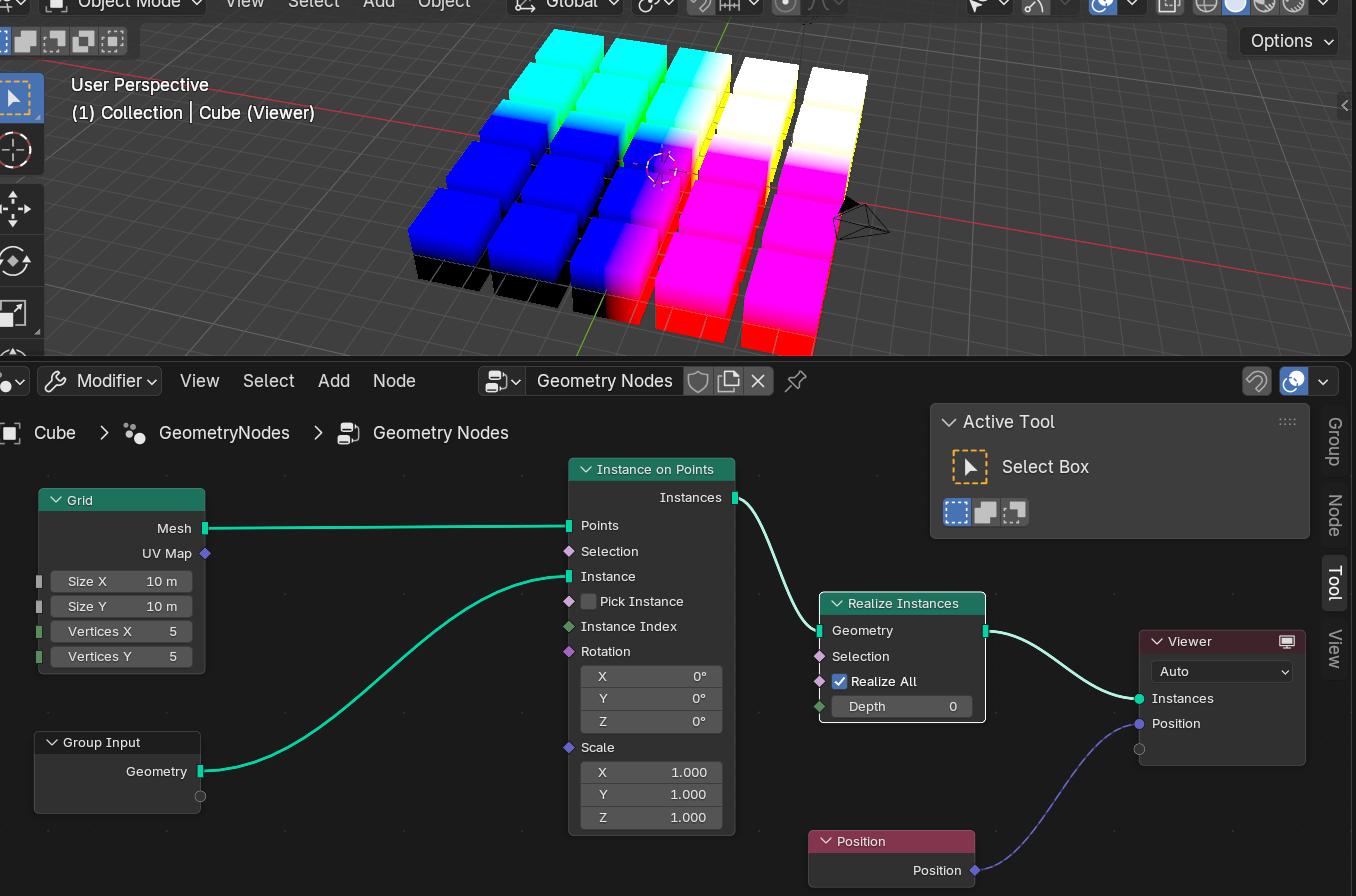Click the Cube object icon in breadcrumb
Image resolution: width=1356 pixels, height=896 pixels.
point(10,433)
